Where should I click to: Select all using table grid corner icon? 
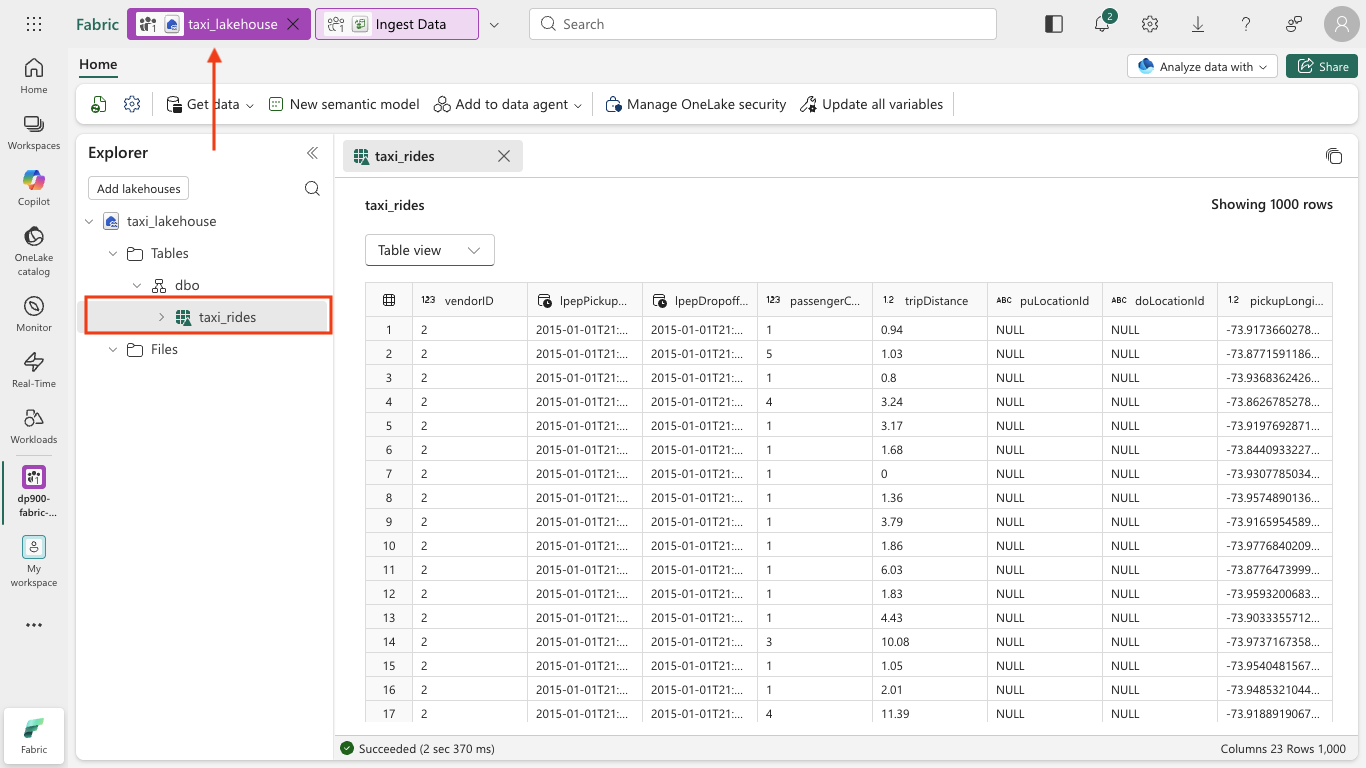point(389,300)
